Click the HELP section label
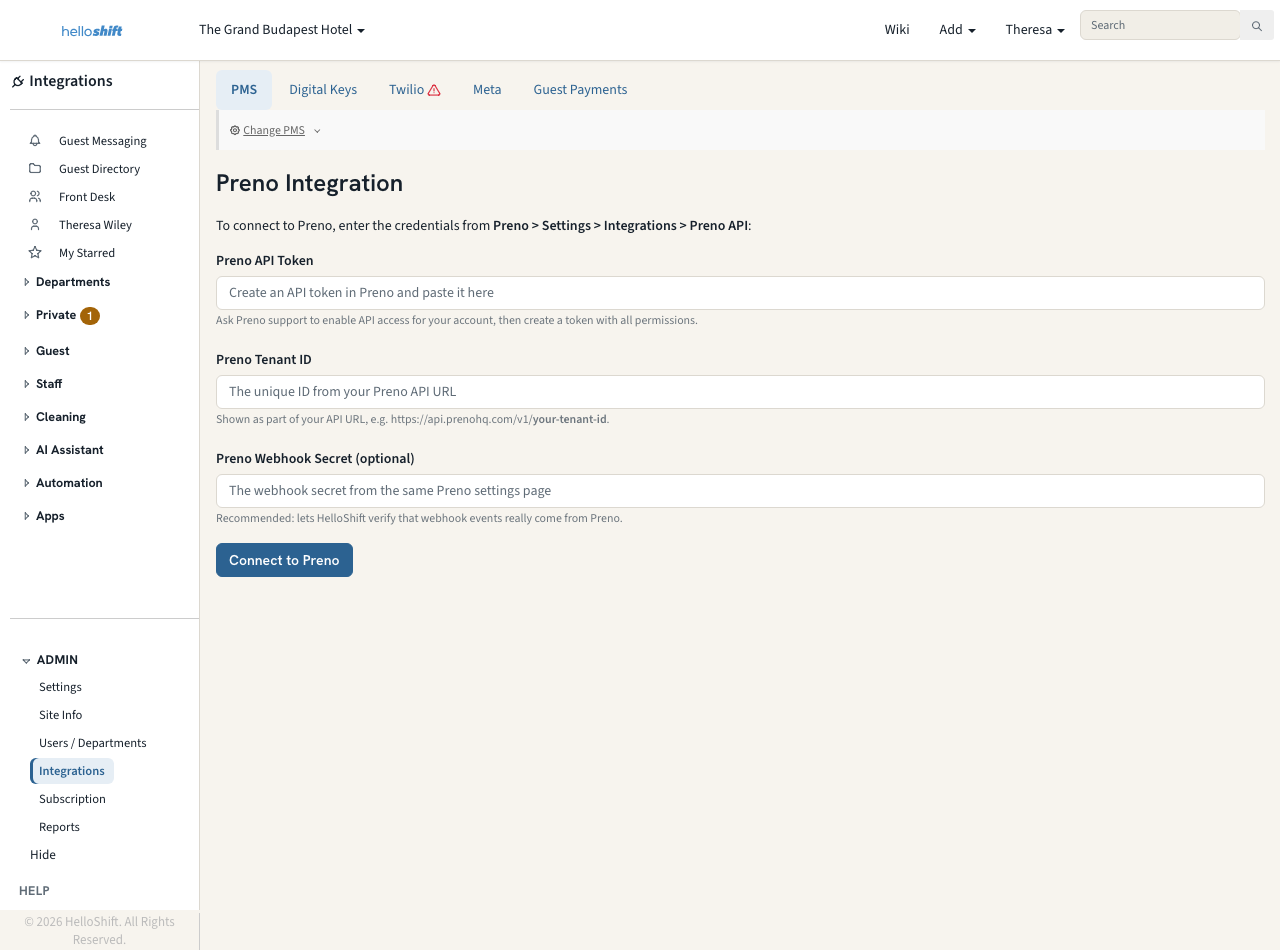Screen dimensions: 1280x950 pos(34,891)
